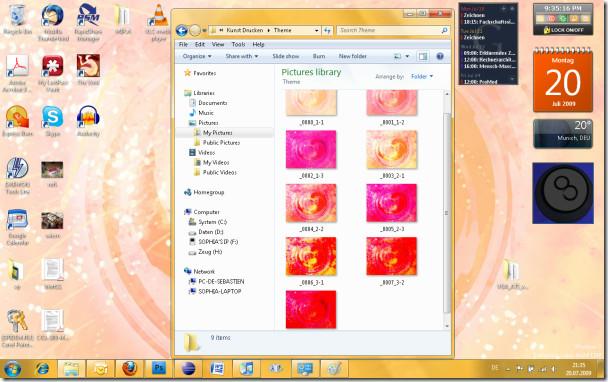Open the Tools menu

[238, 44]
